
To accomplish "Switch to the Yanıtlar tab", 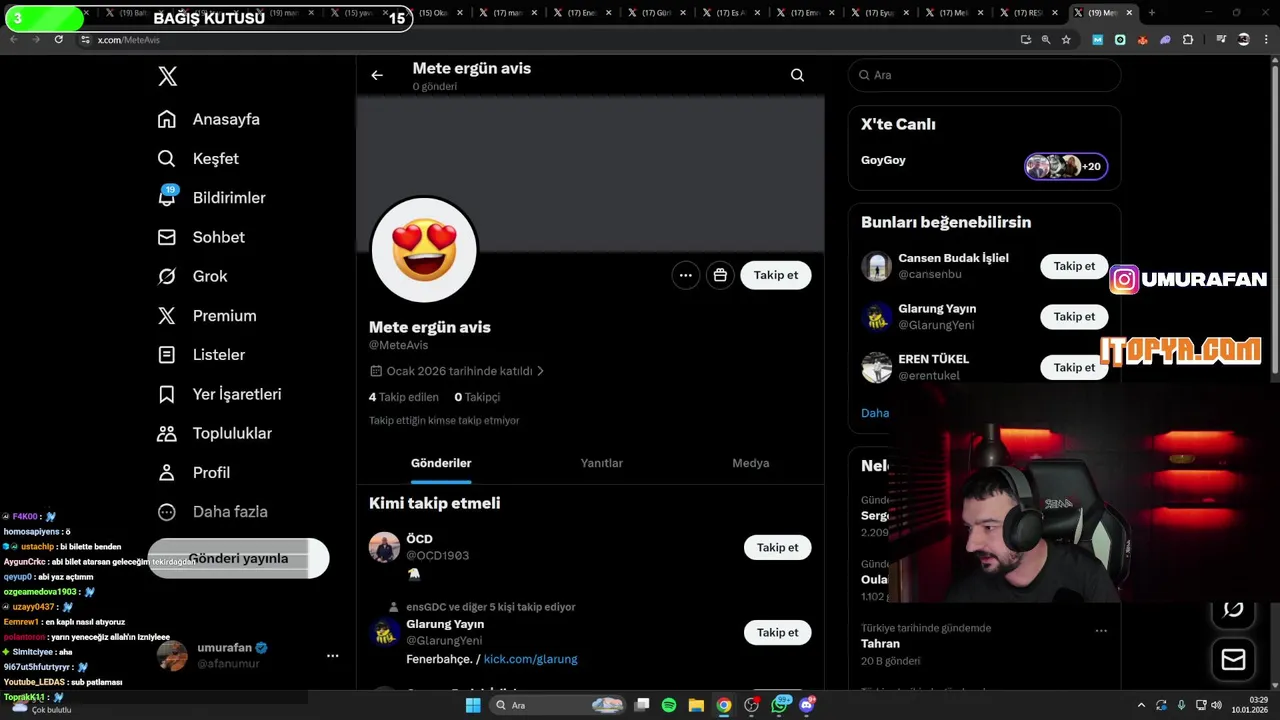I will [602, 463].
